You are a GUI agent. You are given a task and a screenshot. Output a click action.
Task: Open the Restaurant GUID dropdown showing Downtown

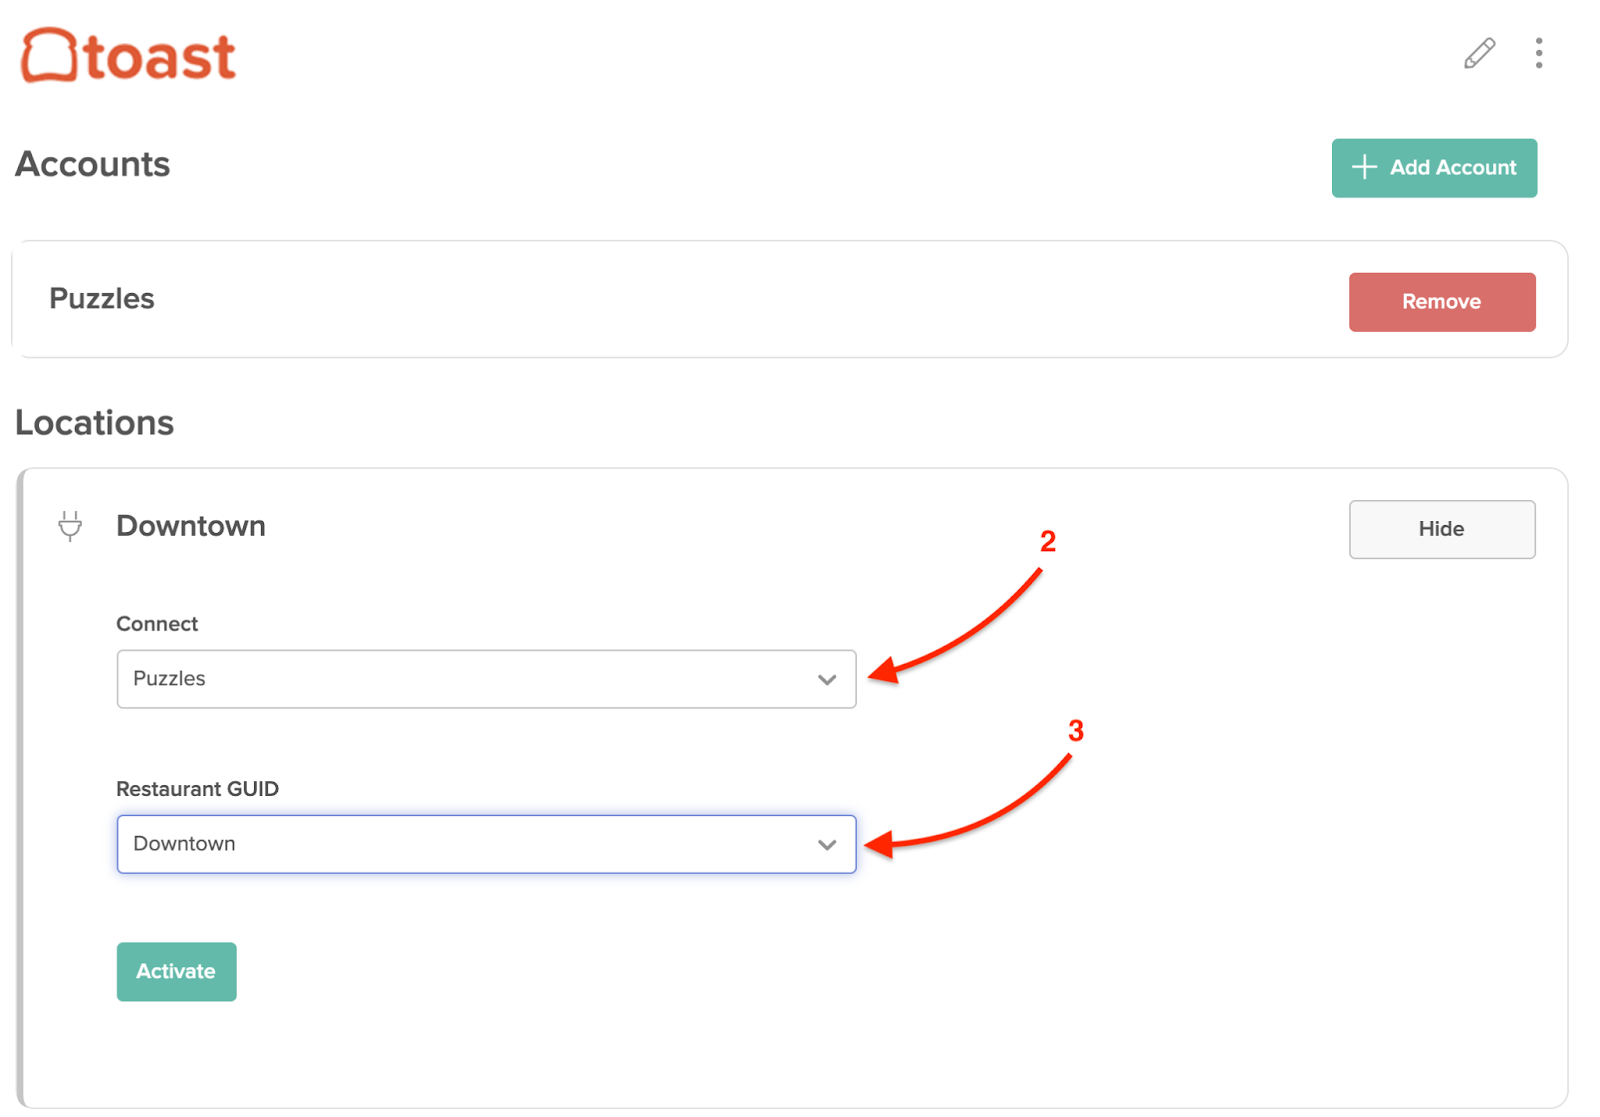(x=486, y=844)
